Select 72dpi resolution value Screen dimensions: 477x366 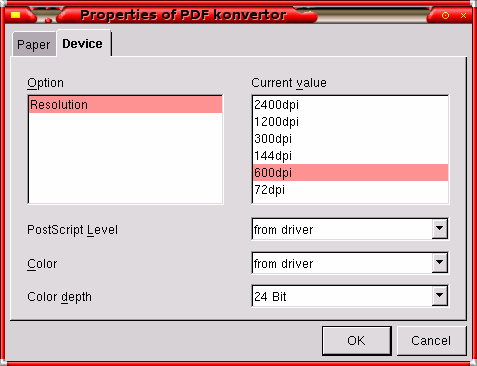[x=350, y=190]
